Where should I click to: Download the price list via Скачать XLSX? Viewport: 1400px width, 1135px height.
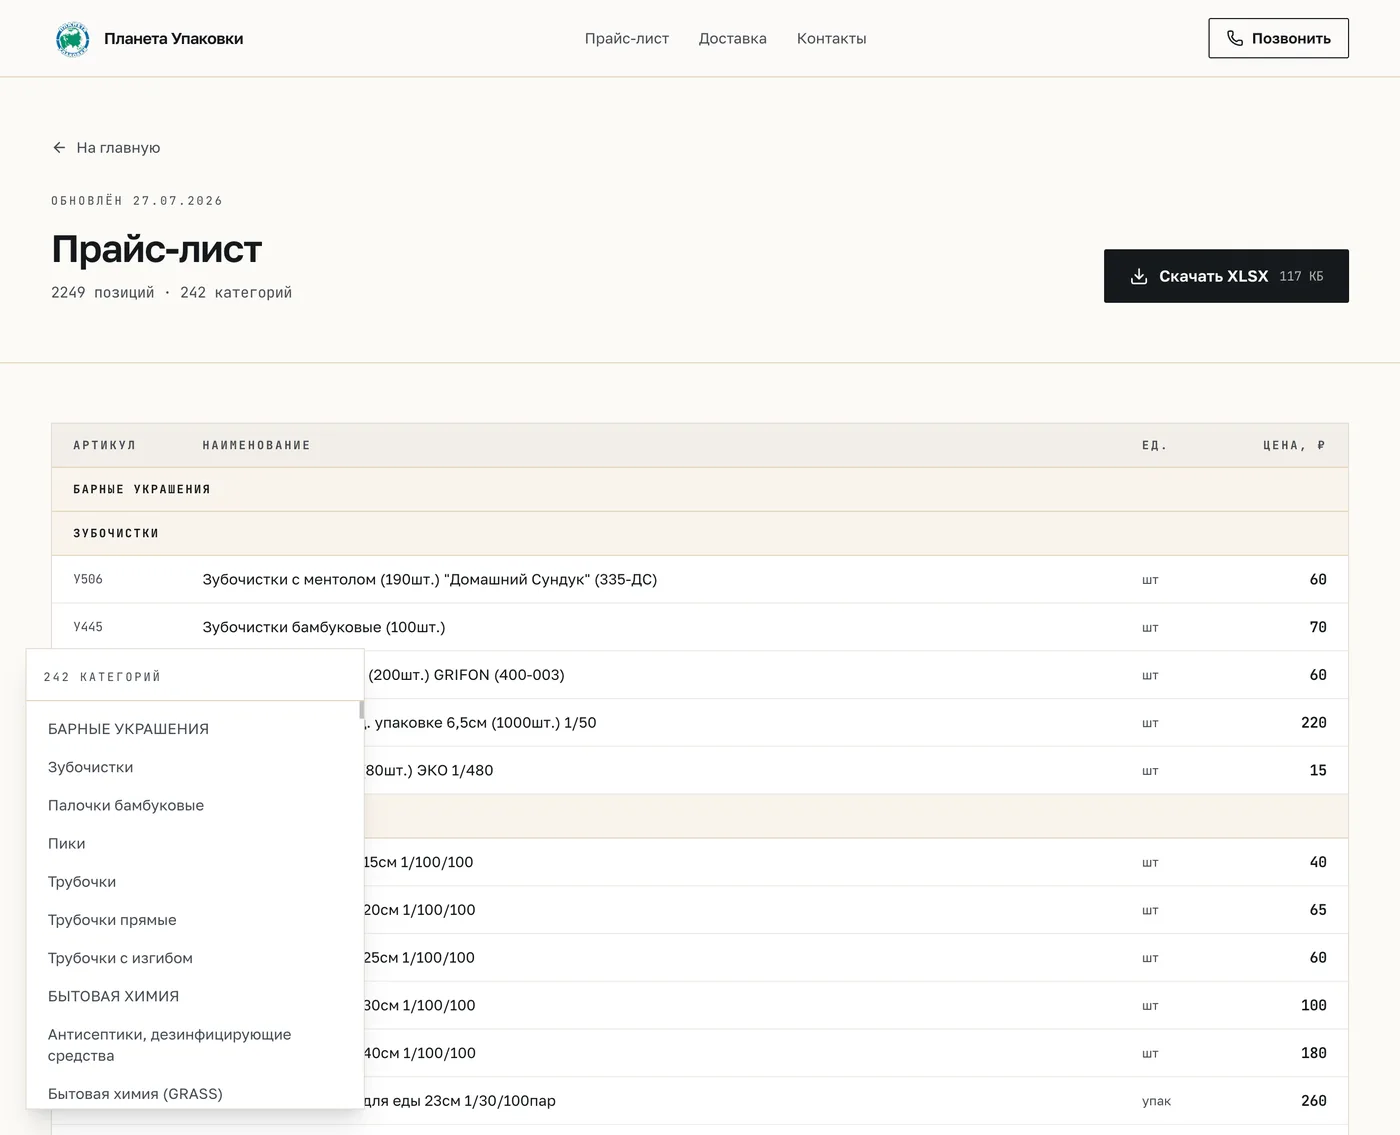[x=1226, y=276]
